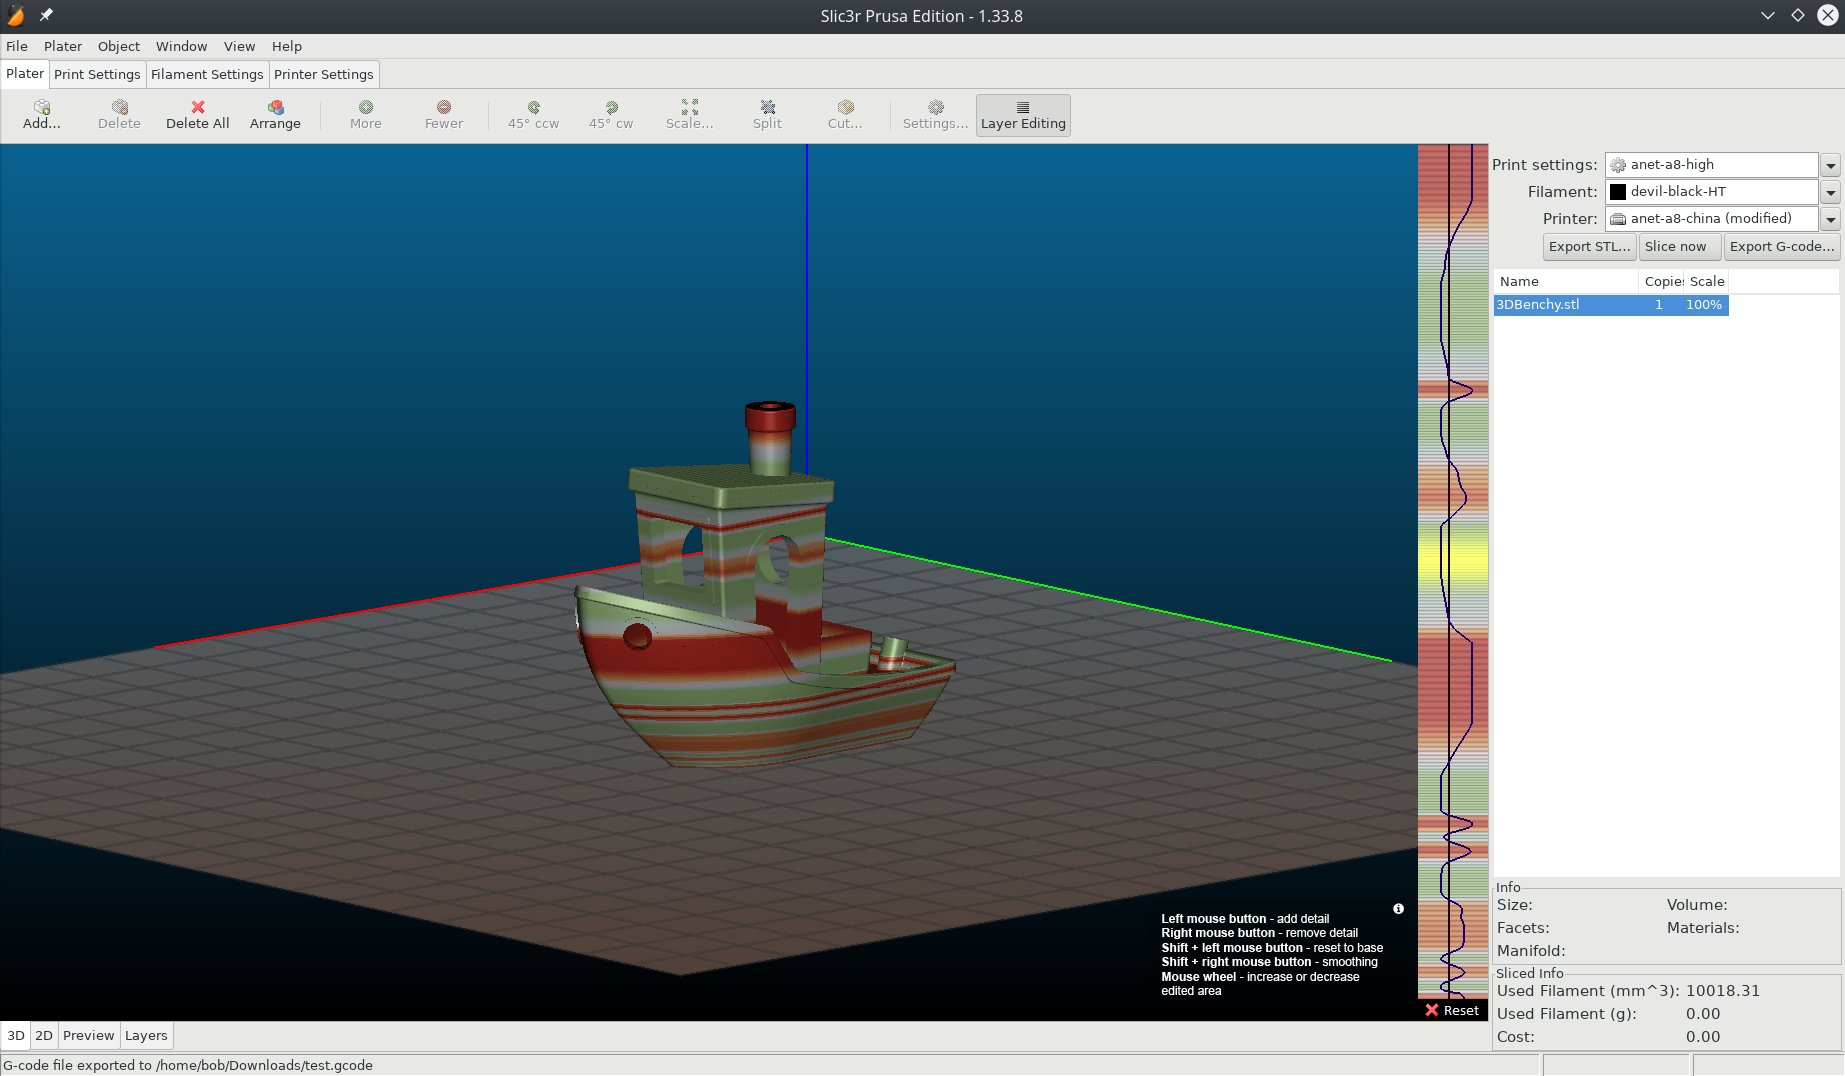Click the black filament color swatch
The width and height of the screenshot is (1845, 1076).
pos(1618,192)
